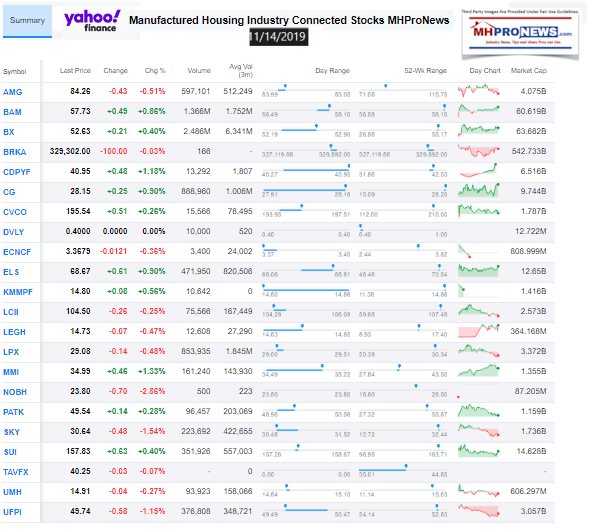589x532 pixels.
Task: Click the UFPI volume 376,808
Action: point(196,511)
